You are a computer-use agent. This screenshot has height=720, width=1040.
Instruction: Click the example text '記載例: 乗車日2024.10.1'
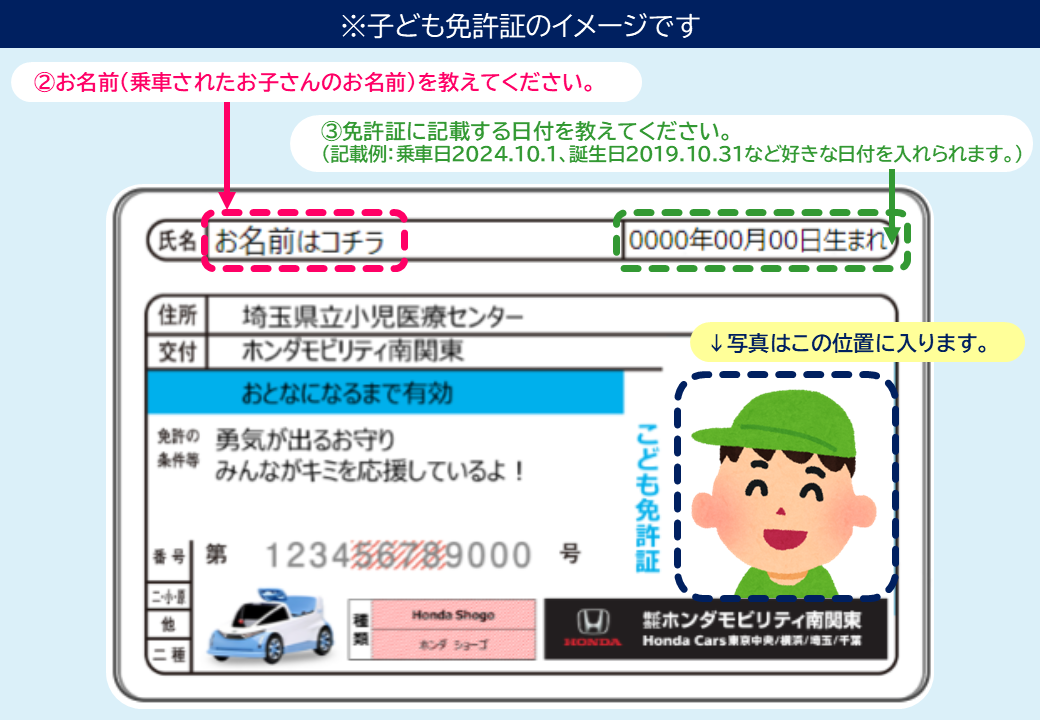point(443,154)
